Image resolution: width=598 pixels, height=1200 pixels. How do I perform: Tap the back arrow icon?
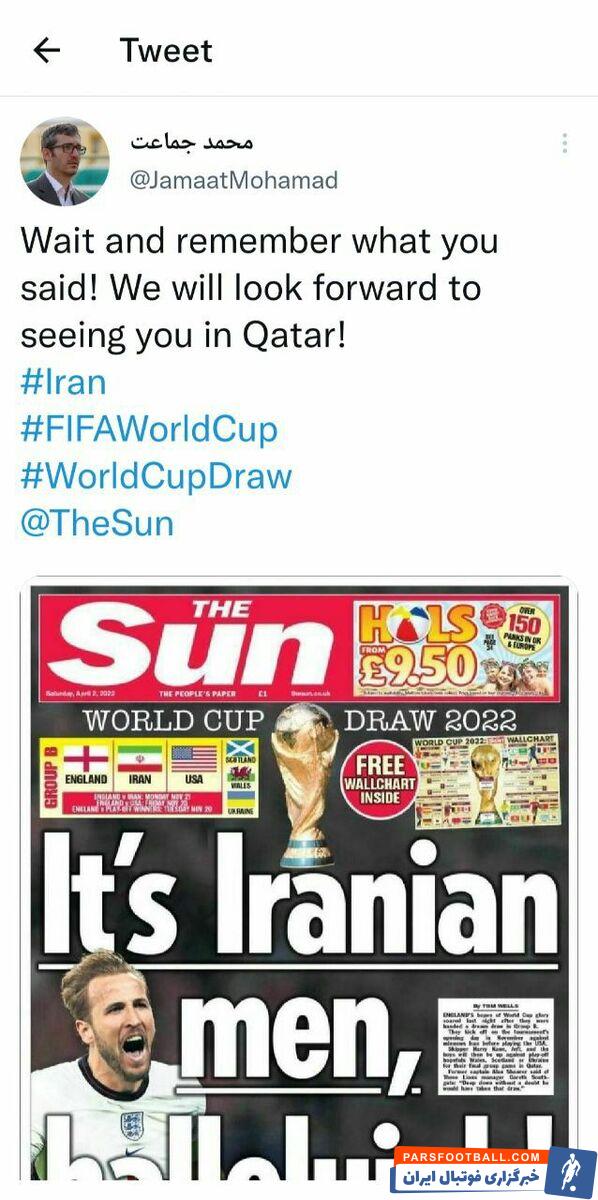[x=47, y=50]
